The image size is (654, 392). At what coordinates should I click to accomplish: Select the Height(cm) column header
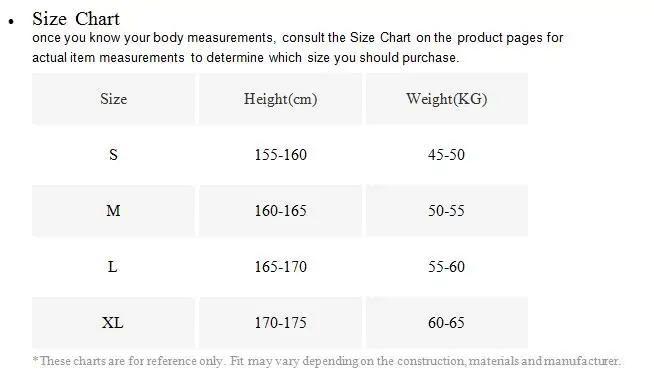(x=280, y=99)
